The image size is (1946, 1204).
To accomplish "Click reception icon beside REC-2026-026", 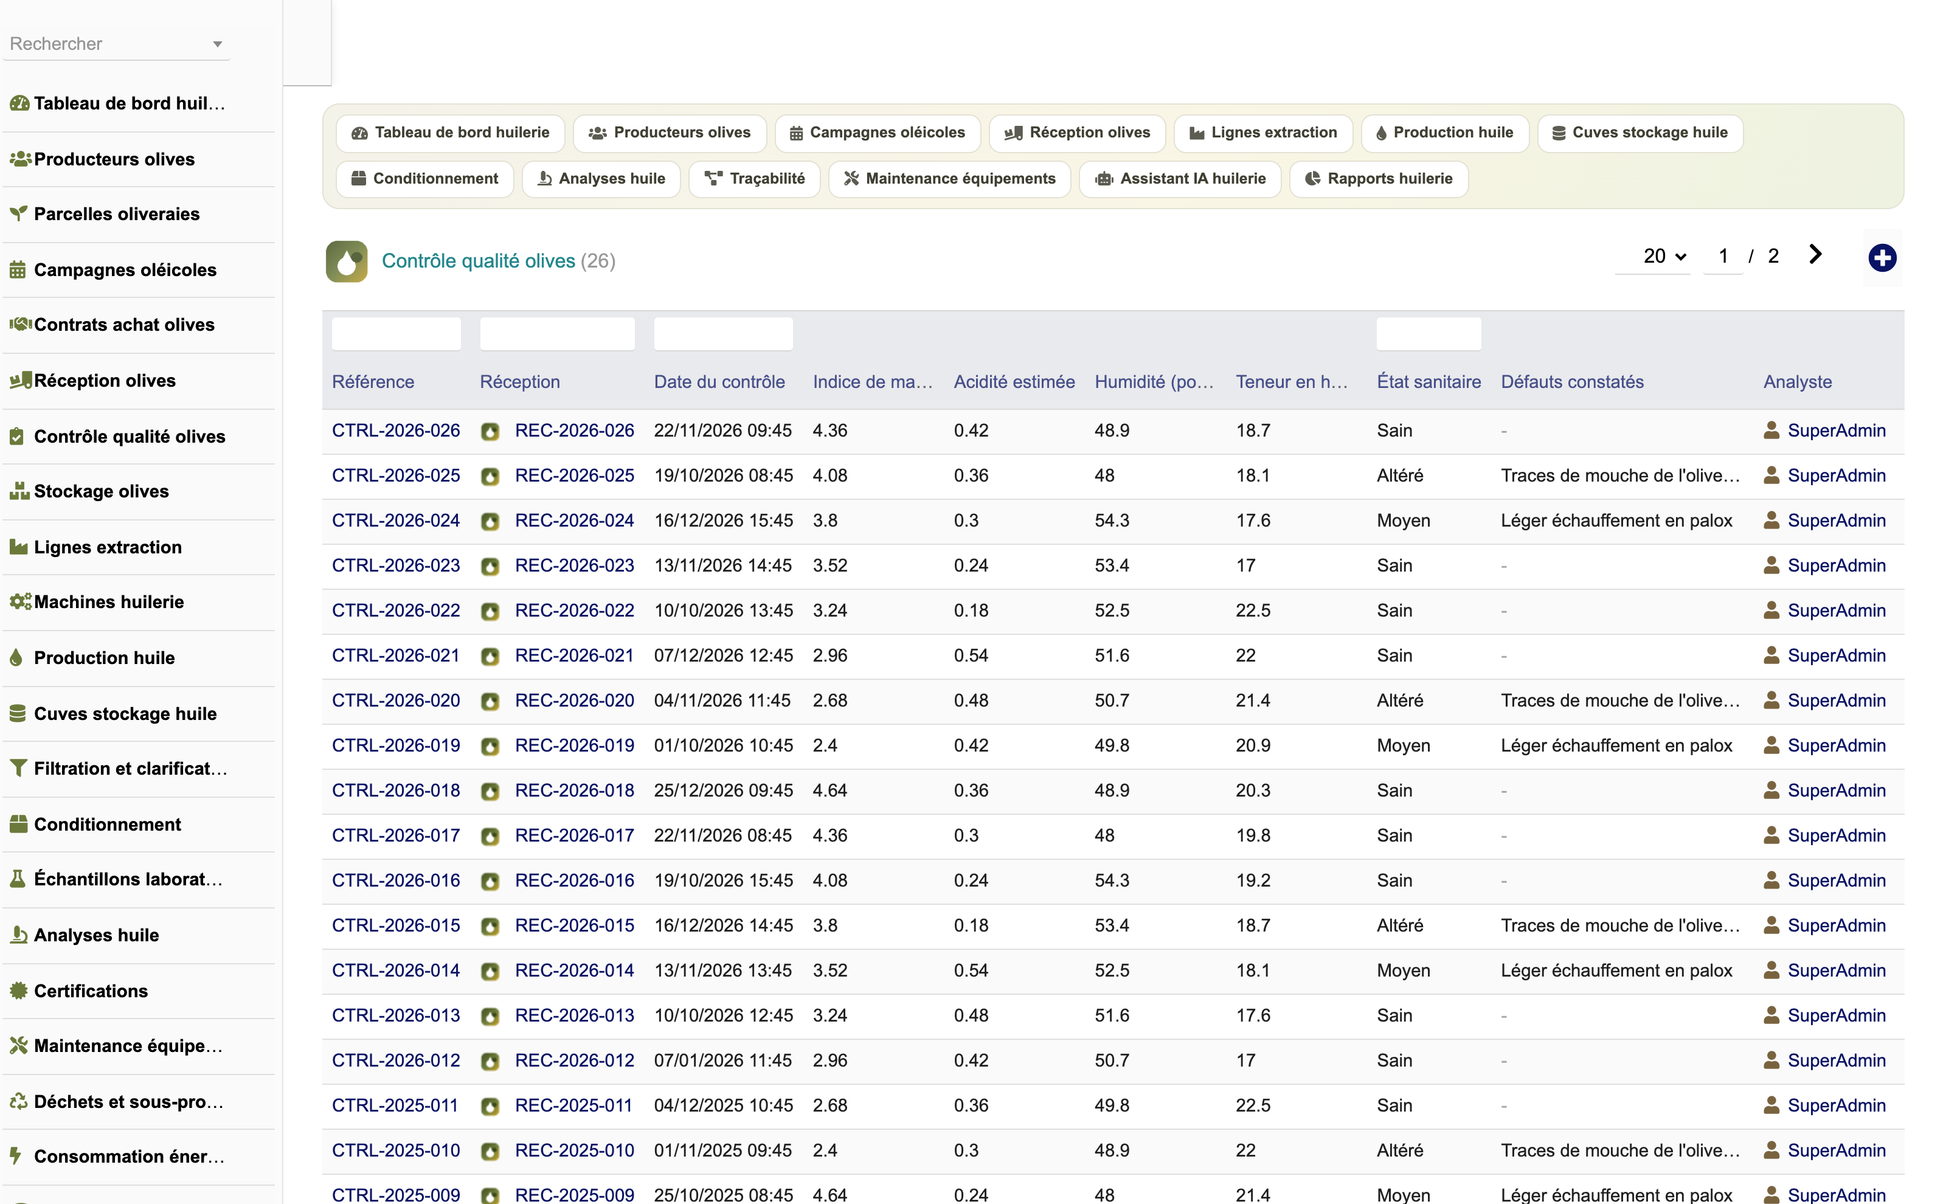I will point(490,432).
